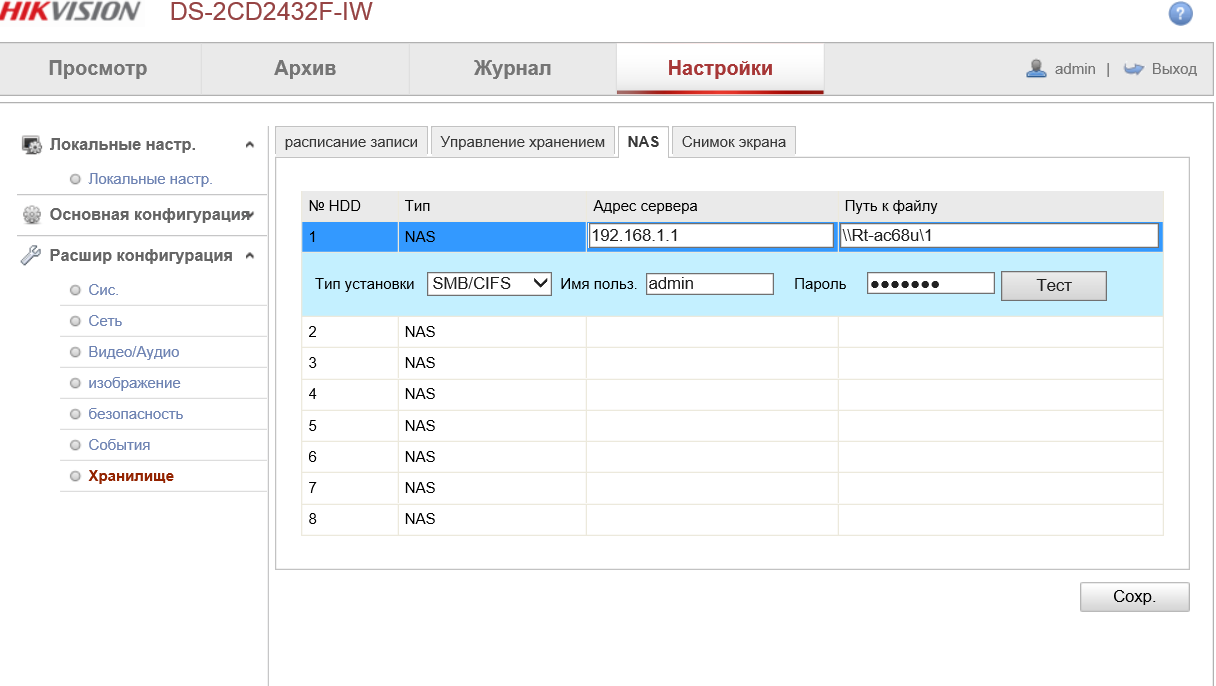1216x686 pixels.
Task: Click the Basic configuration gear icon
Action: coord(31,215)
